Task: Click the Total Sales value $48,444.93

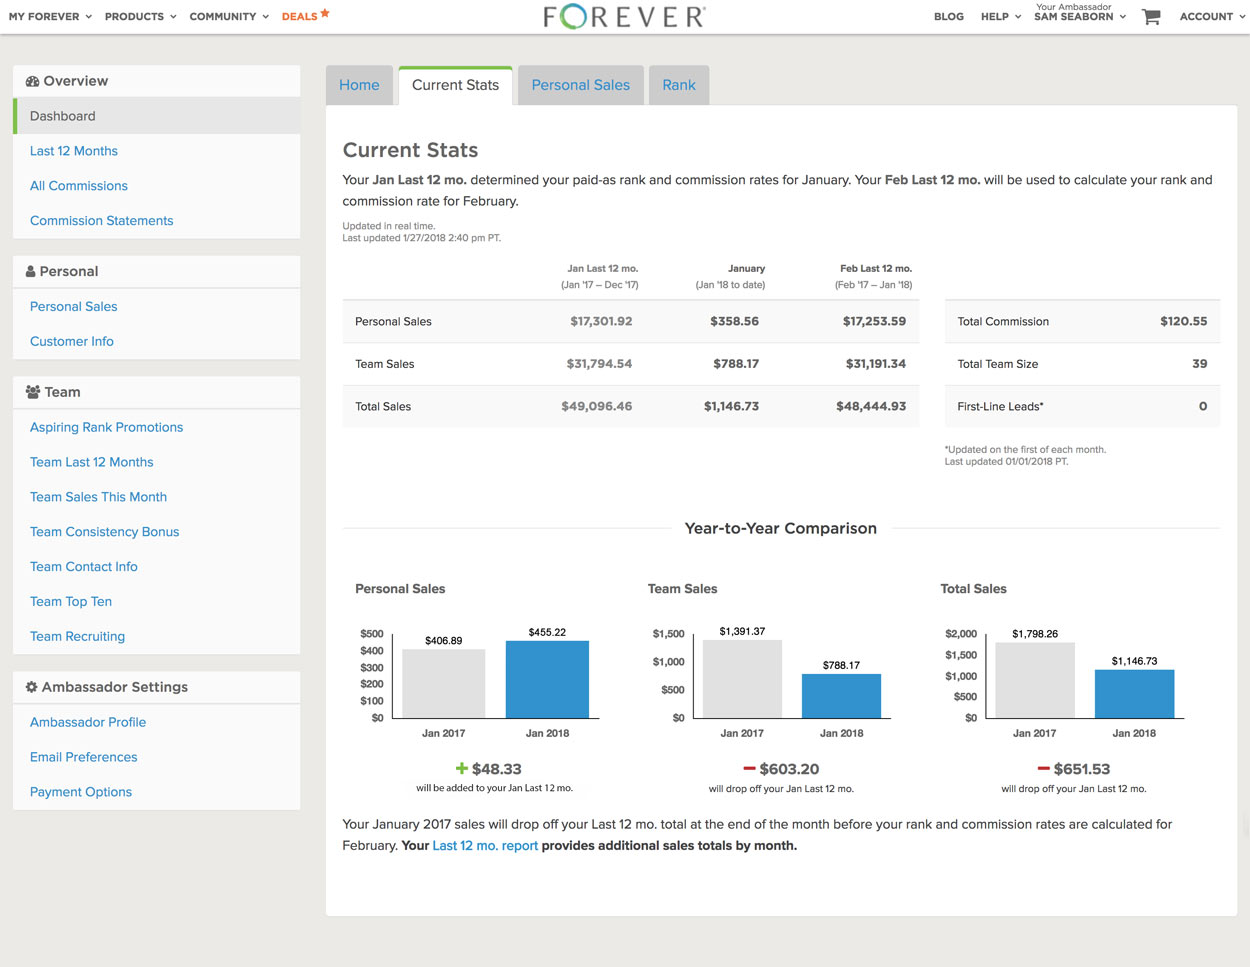Action: [871, 407]
